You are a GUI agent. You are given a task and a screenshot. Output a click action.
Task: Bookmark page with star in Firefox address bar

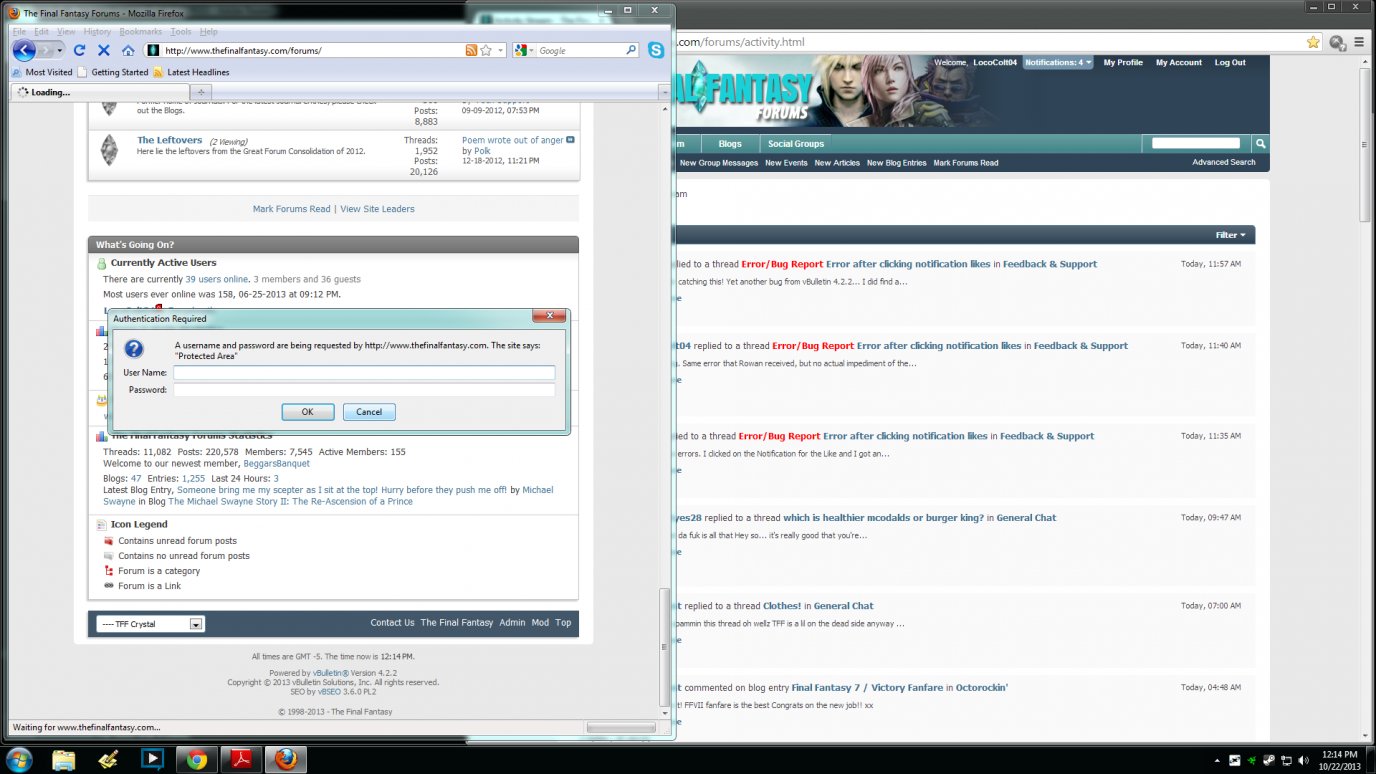[486, 50]
